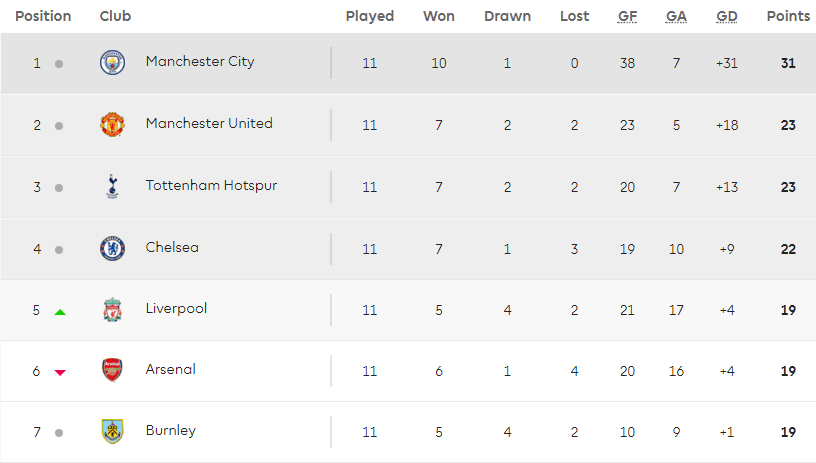Click the GF column header abbreviation
The image size is (816, 463).
[627, 16]
